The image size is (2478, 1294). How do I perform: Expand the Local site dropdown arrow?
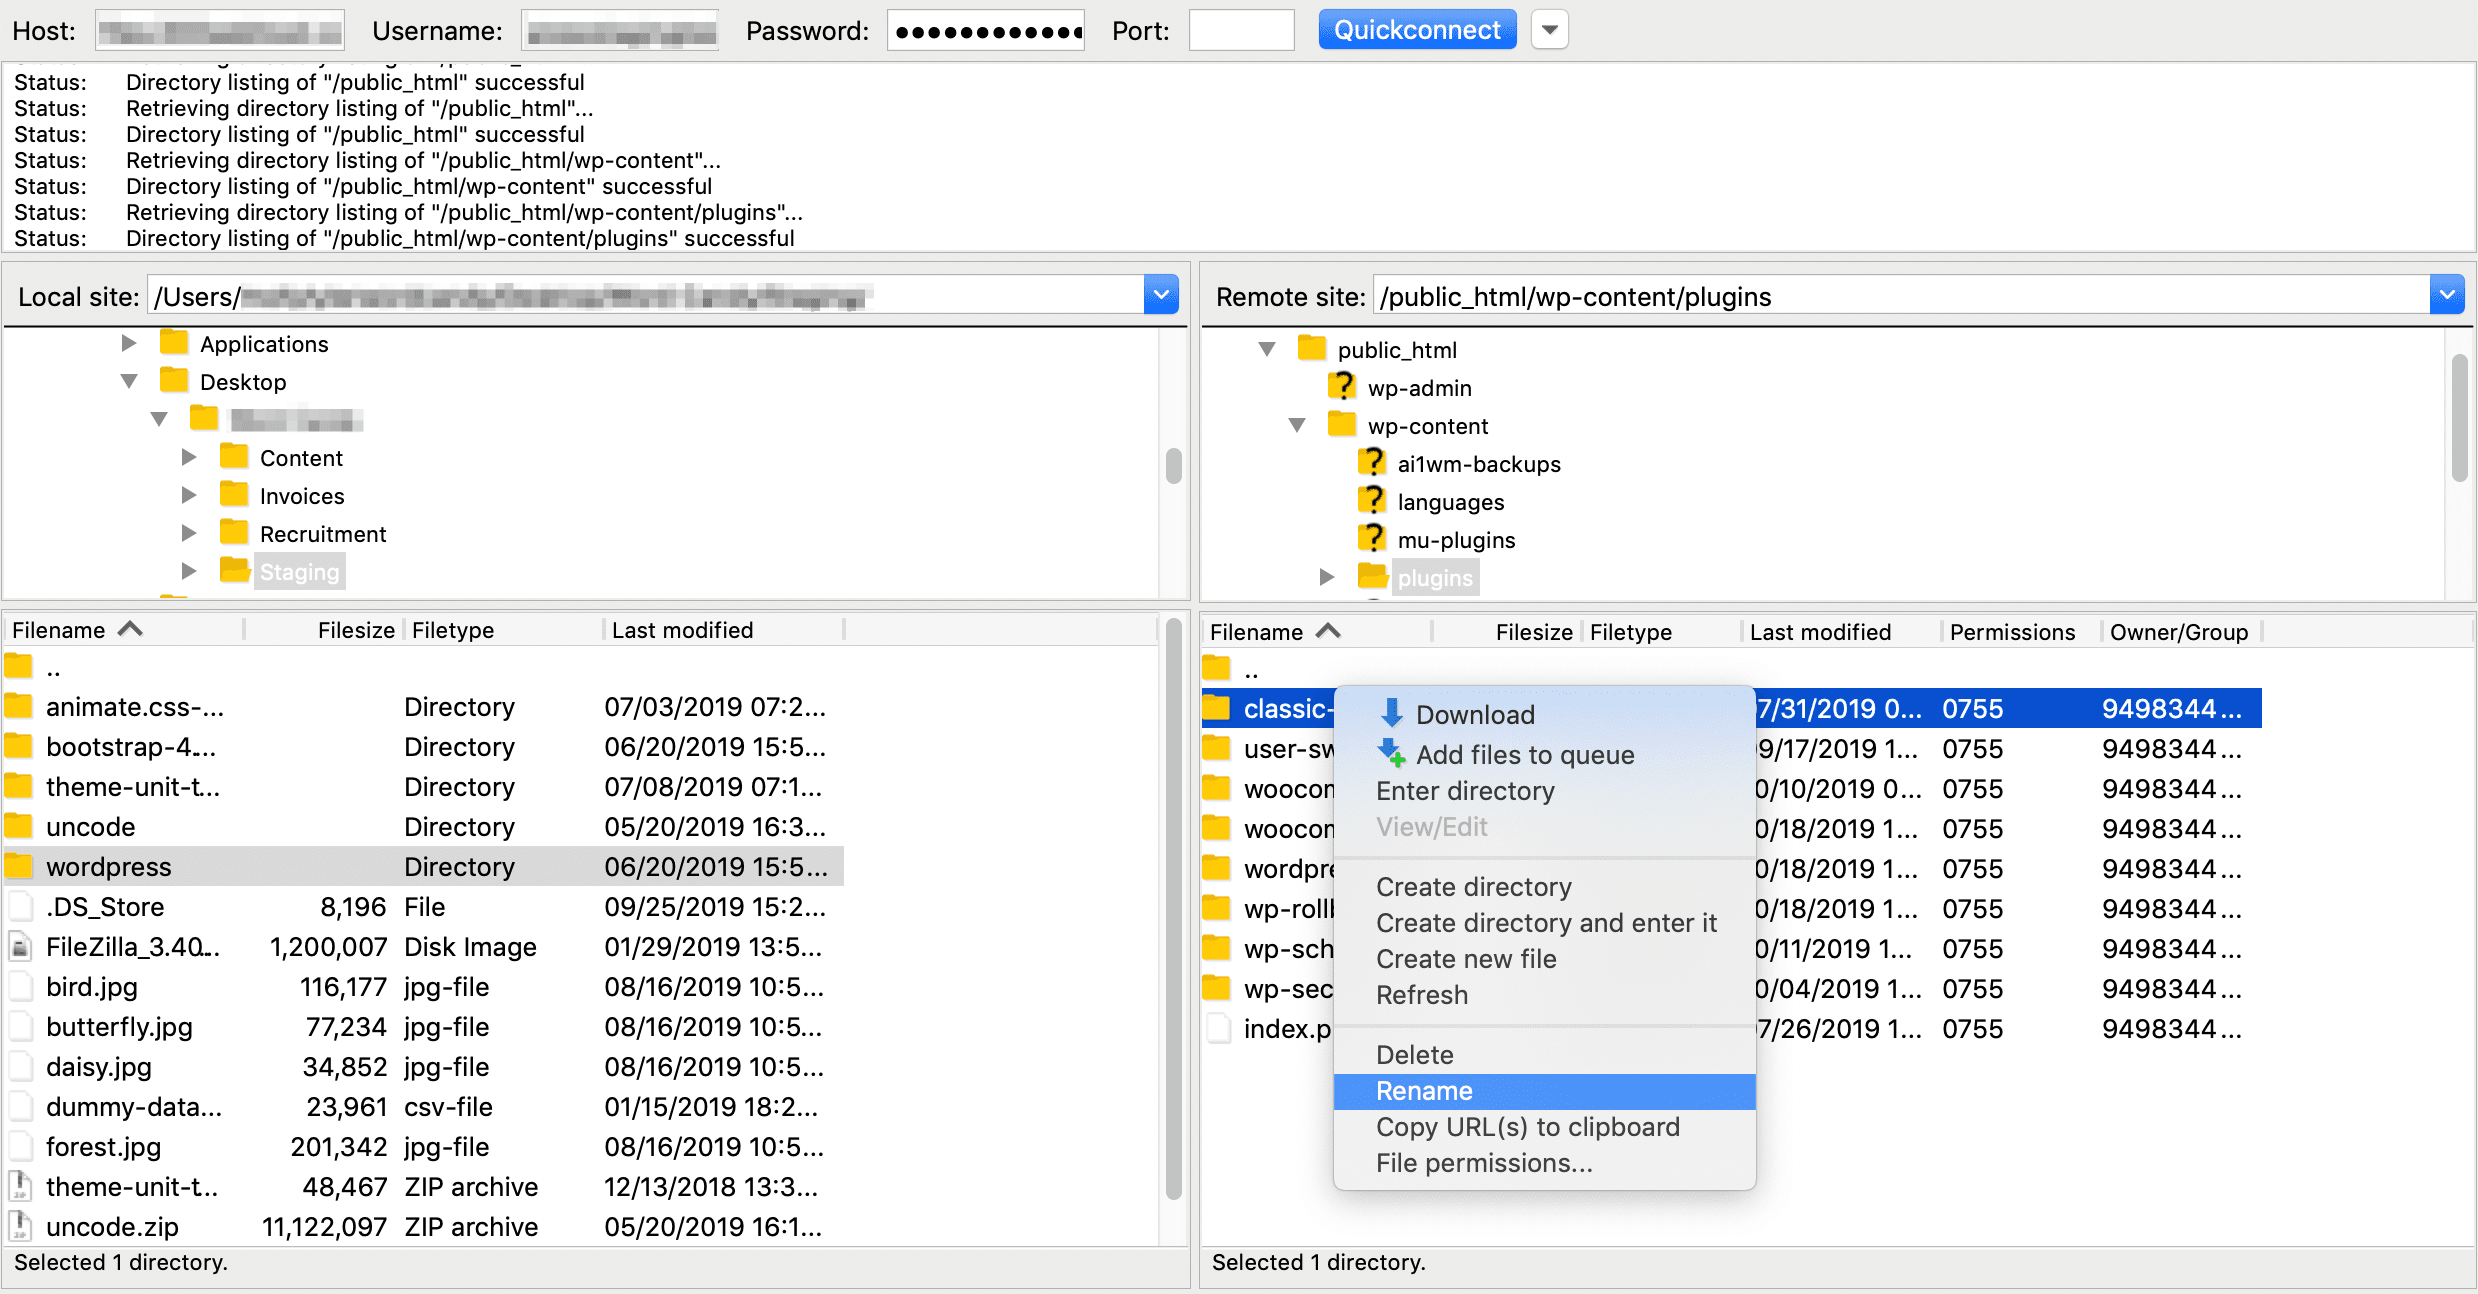point(1160,296)
